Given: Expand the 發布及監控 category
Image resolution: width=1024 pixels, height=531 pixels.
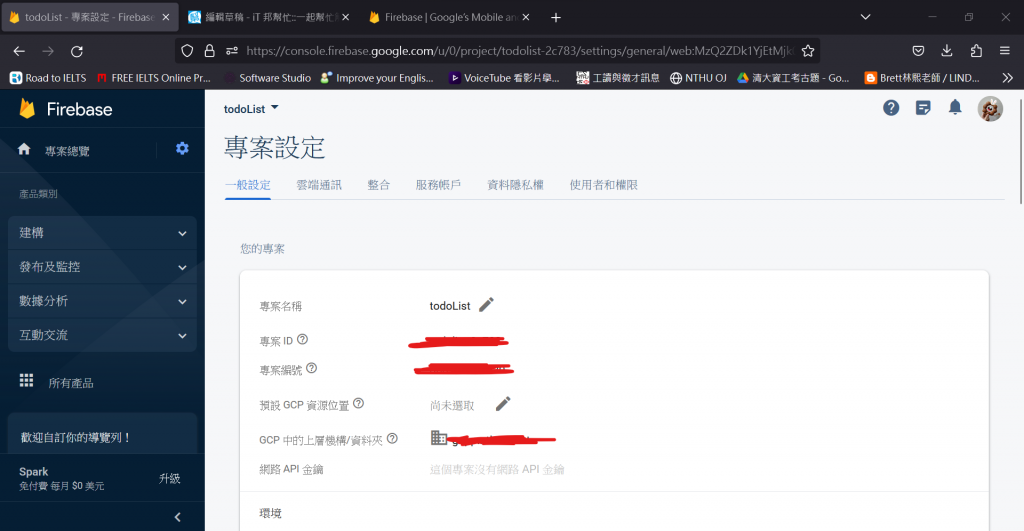Looking at the screenshot, I should 103,267.
